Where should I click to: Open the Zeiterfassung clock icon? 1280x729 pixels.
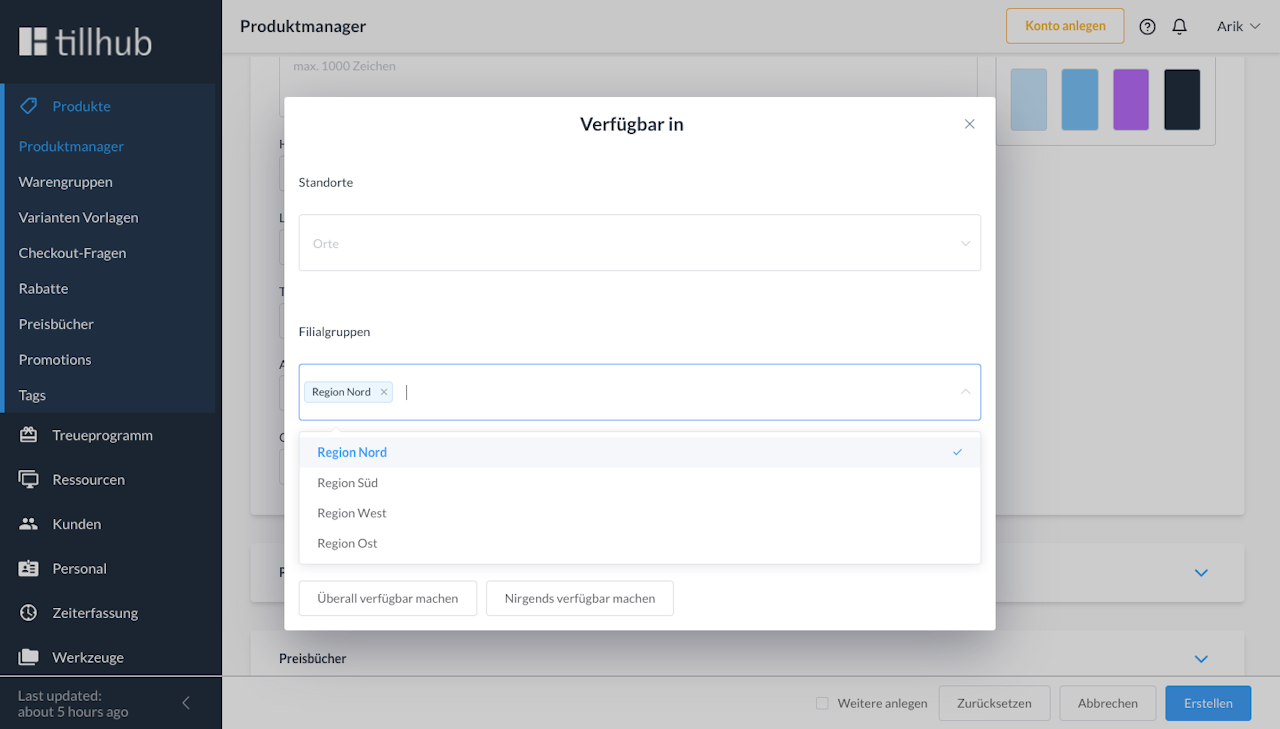click(x=28, y=612)
